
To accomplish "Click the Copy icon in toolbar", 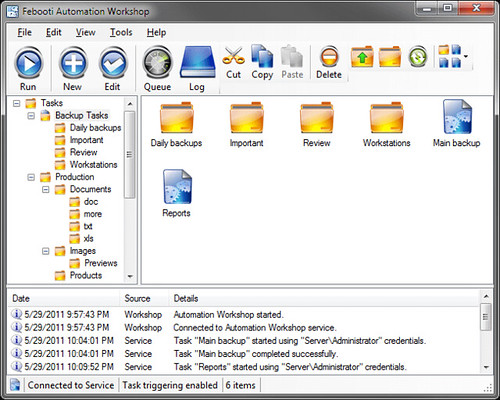I will coord(262,56).
